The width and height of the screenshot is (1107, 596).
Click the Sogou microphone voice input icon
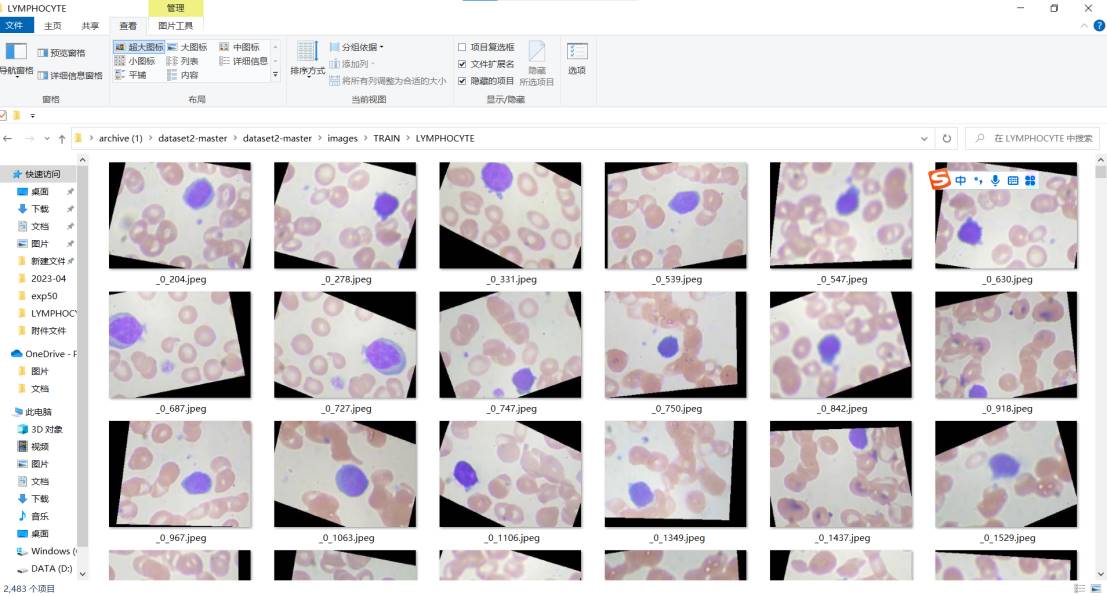(x=995, y=180)
